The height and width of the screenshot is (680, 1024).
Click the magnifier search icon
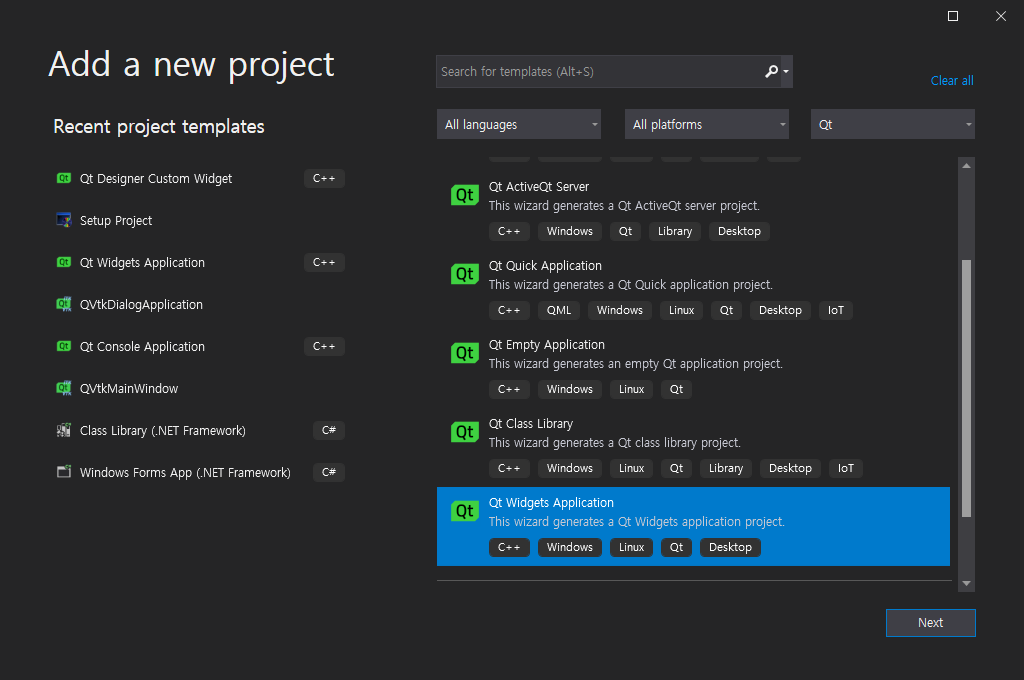771,71
